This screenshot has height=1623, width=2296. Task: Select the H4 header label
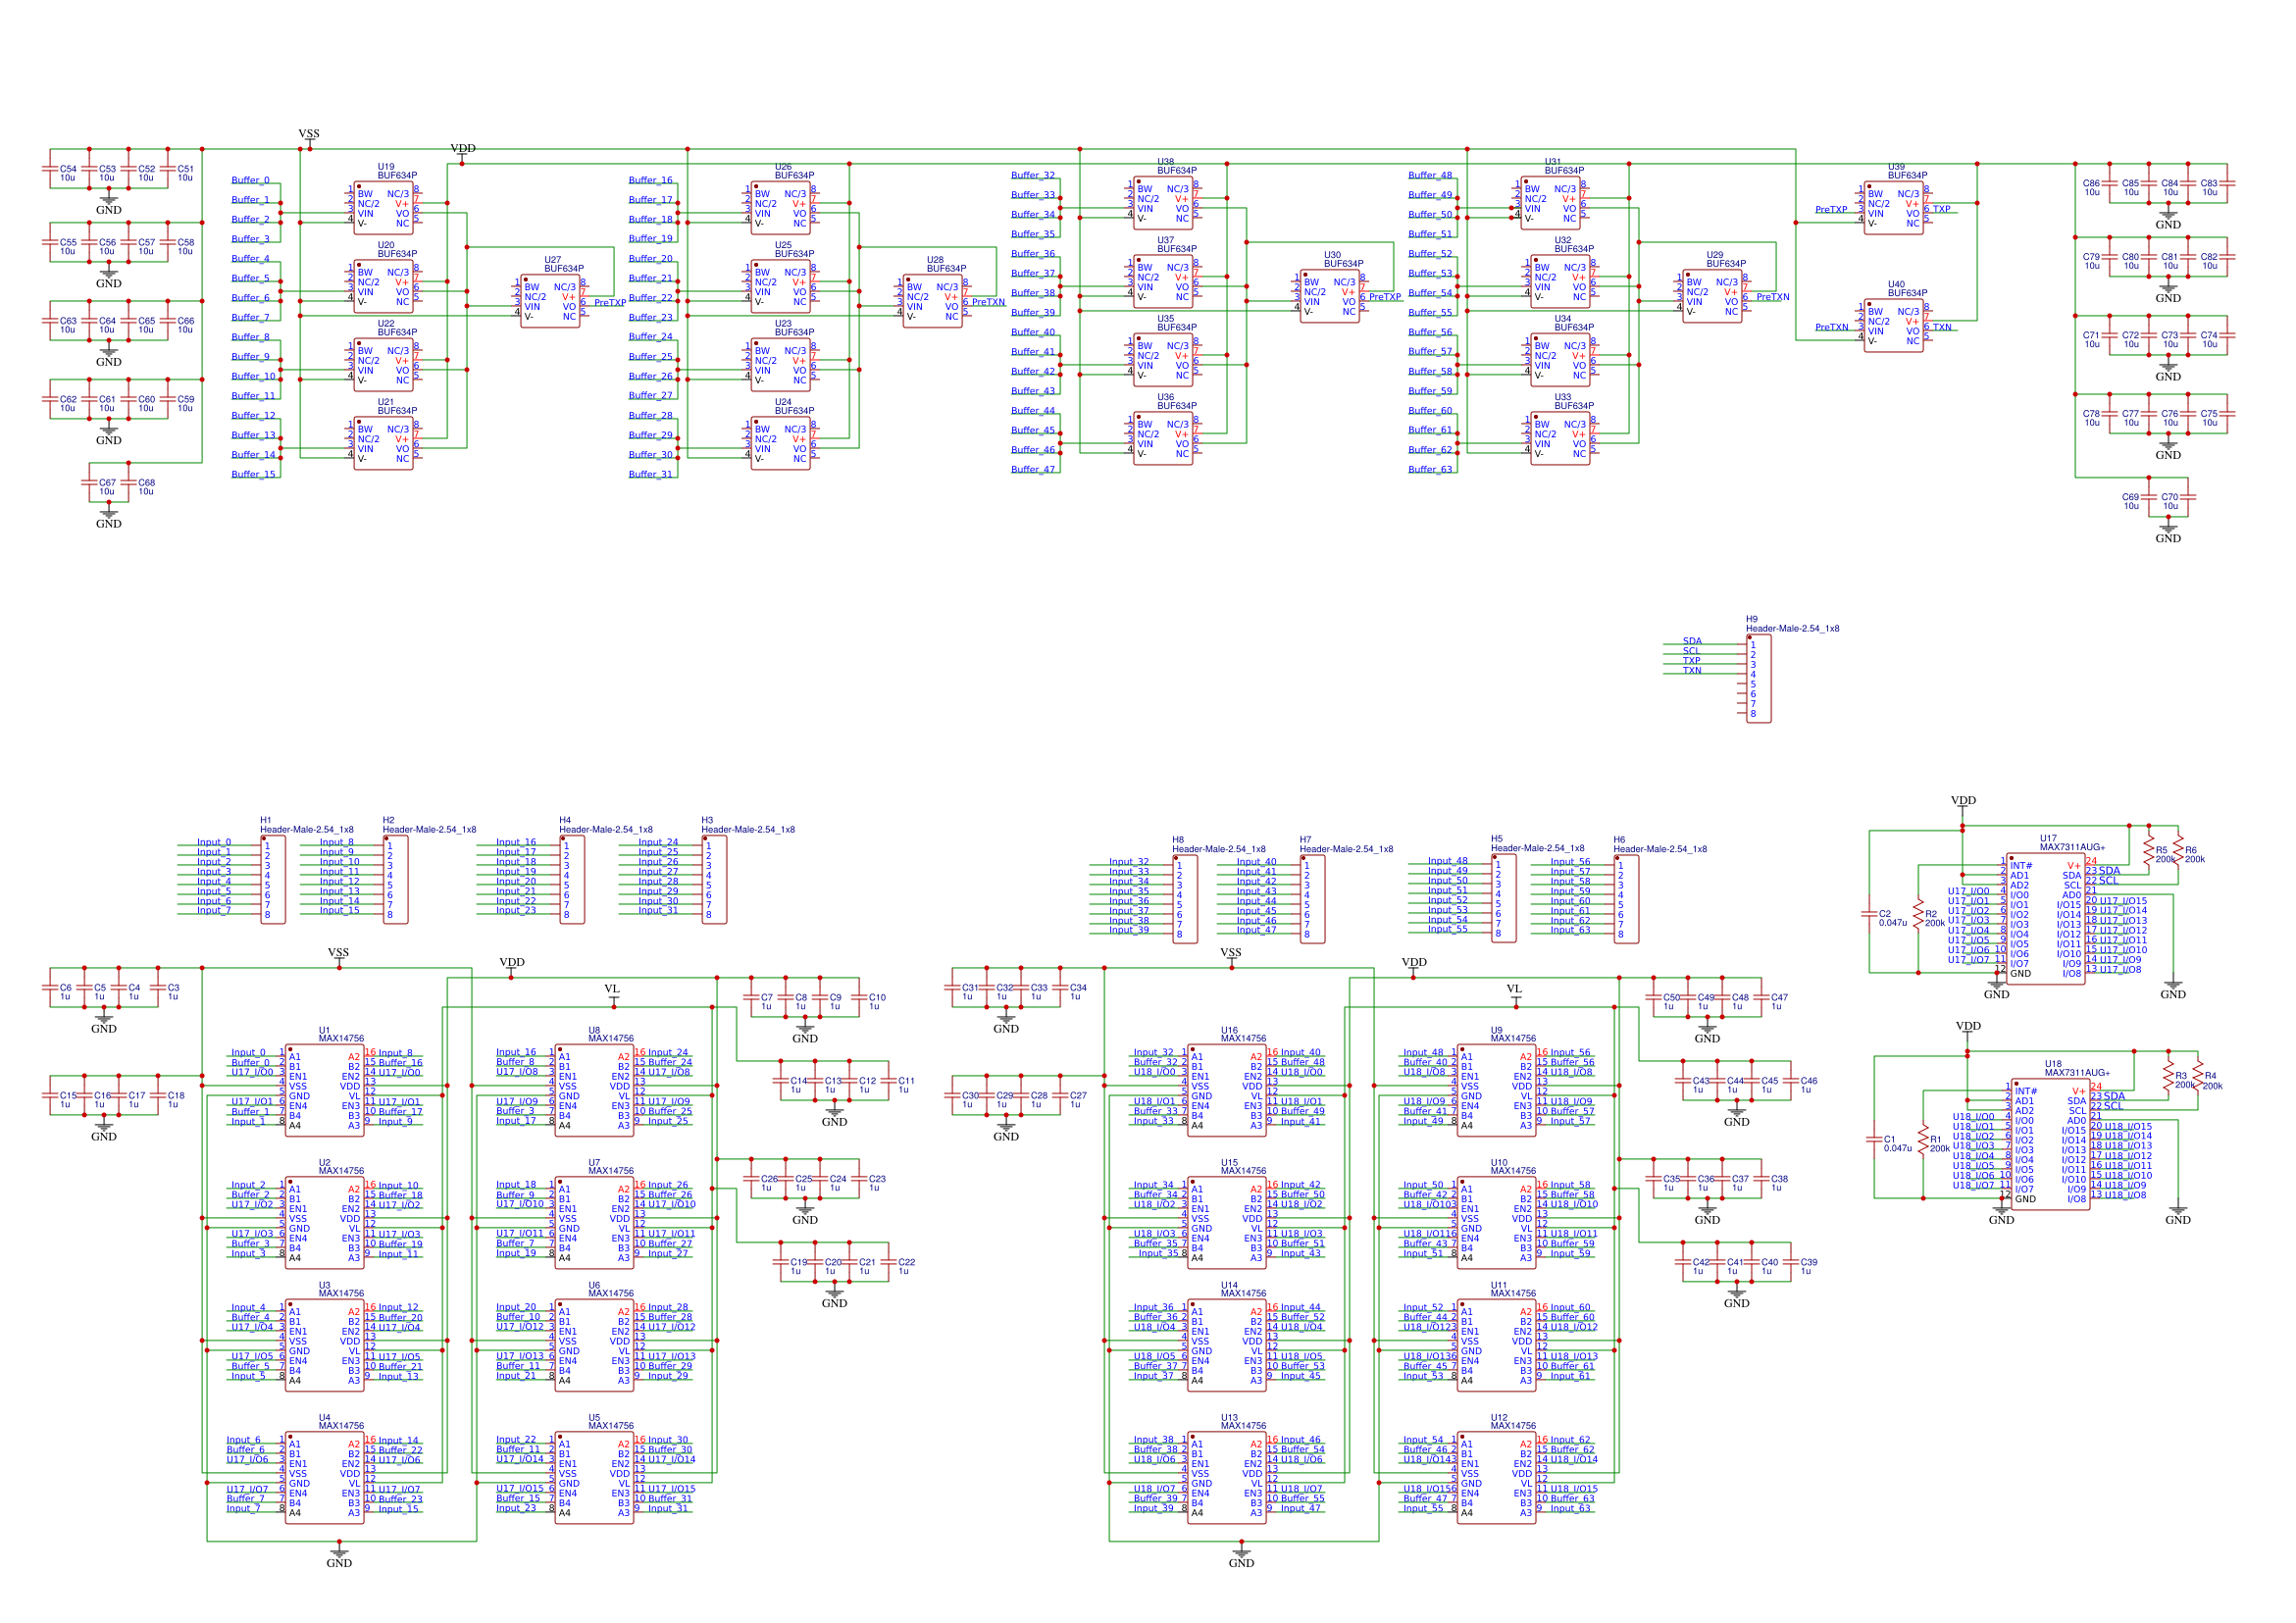click(x=606, y=825)
